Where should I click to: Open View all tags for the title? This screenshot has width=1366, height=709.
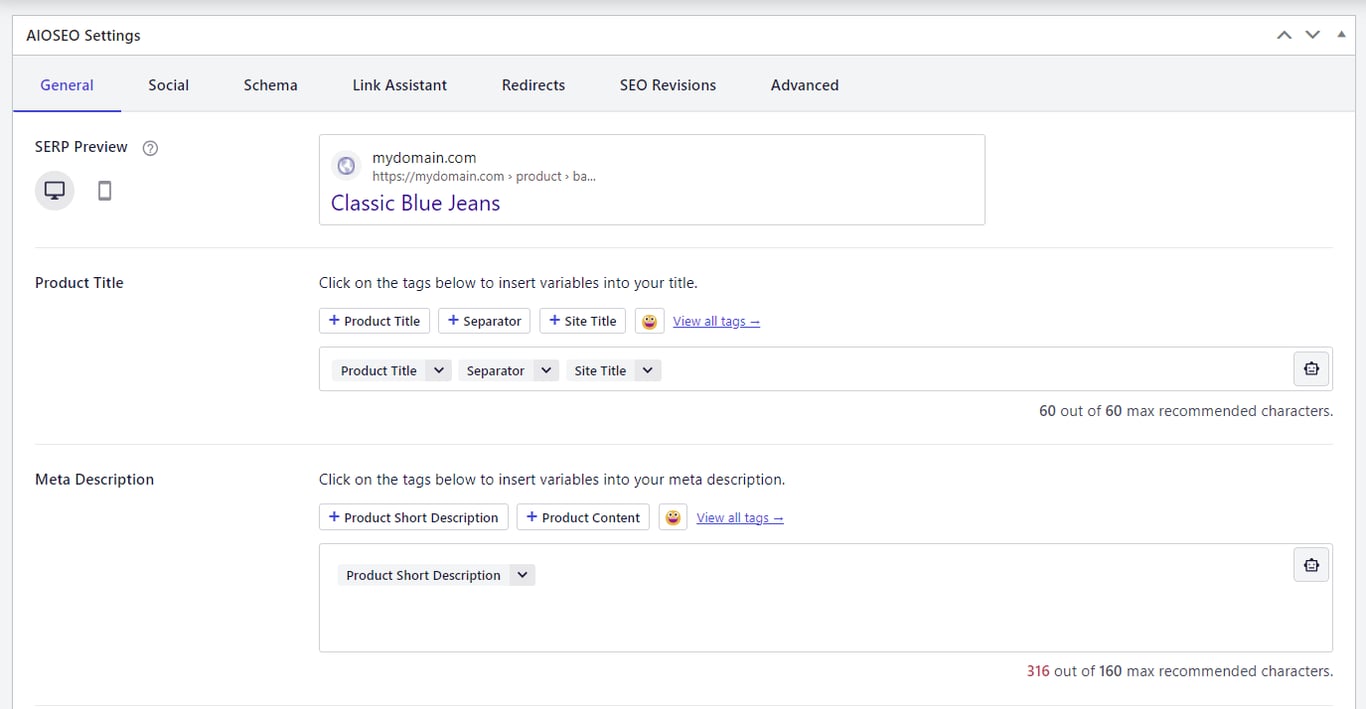[716, 320]
